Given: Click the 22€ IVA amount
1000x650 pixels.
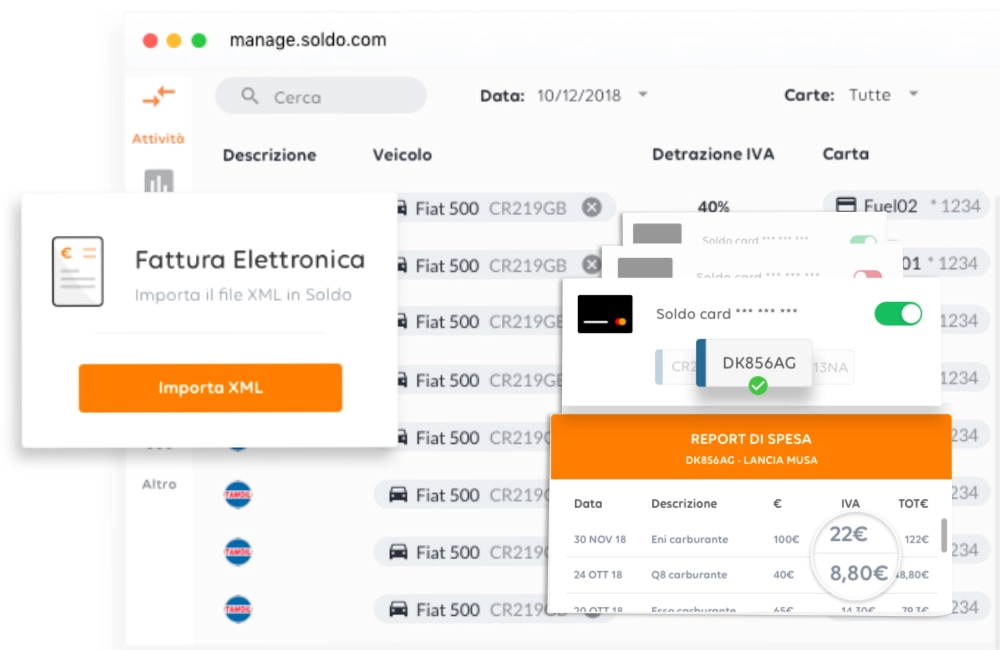Looking at the screenshot, I should [x=848, y=533].
